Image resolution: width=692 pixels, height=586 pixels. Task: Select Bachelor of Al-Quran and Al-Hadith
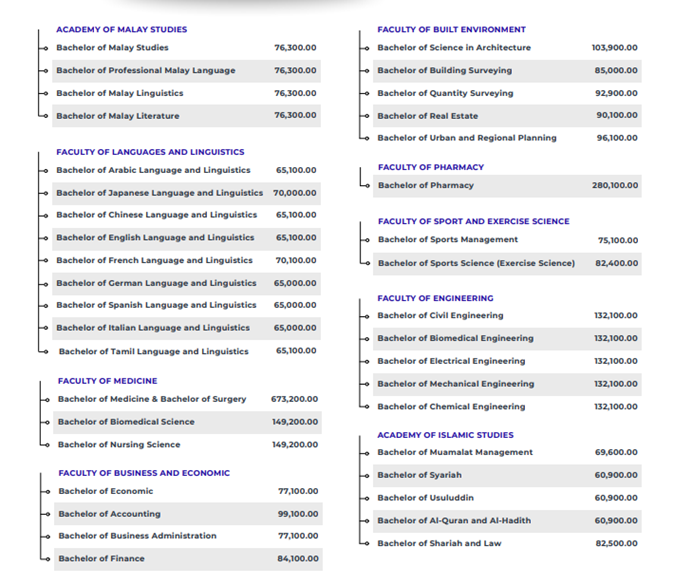pyautogui.click(x=454, y=521)
